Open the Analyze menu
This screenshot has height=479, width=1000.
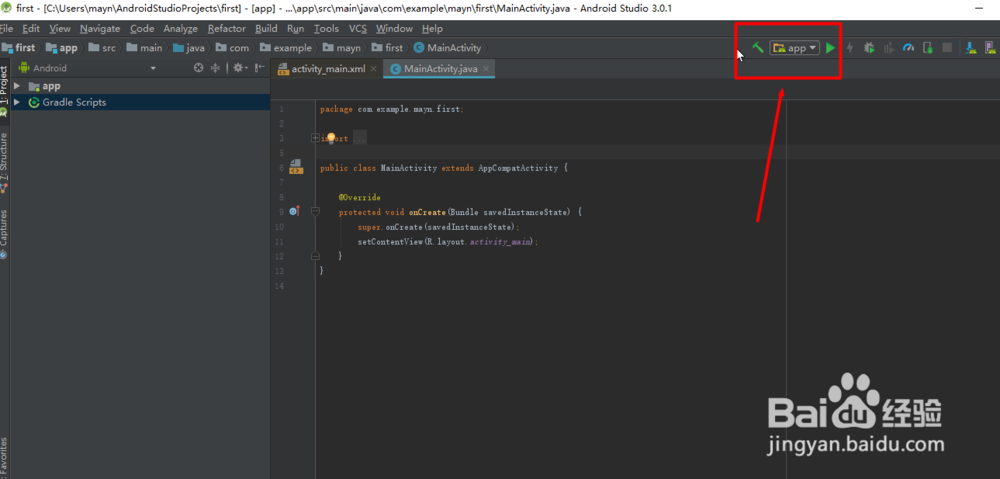point(180,29)
